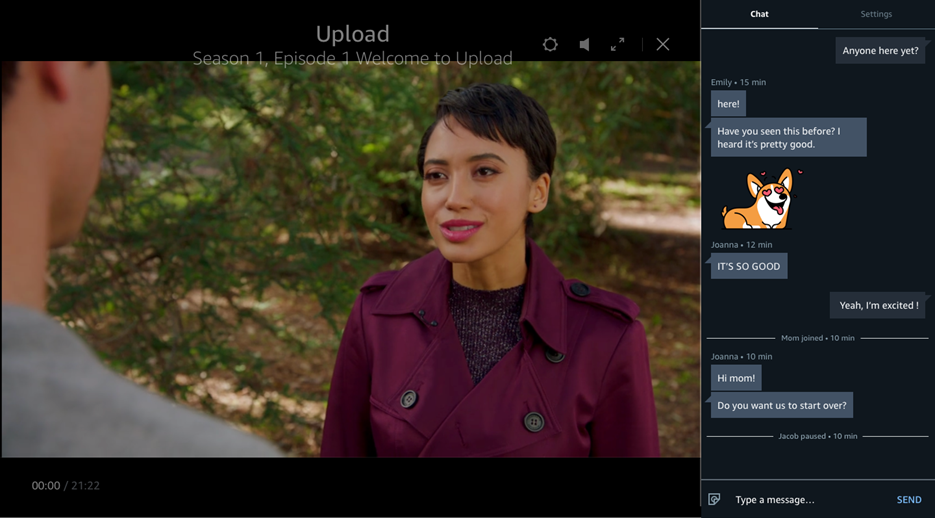
Task: Open the sticker picker beside the message box
Action: coord(714,499)
